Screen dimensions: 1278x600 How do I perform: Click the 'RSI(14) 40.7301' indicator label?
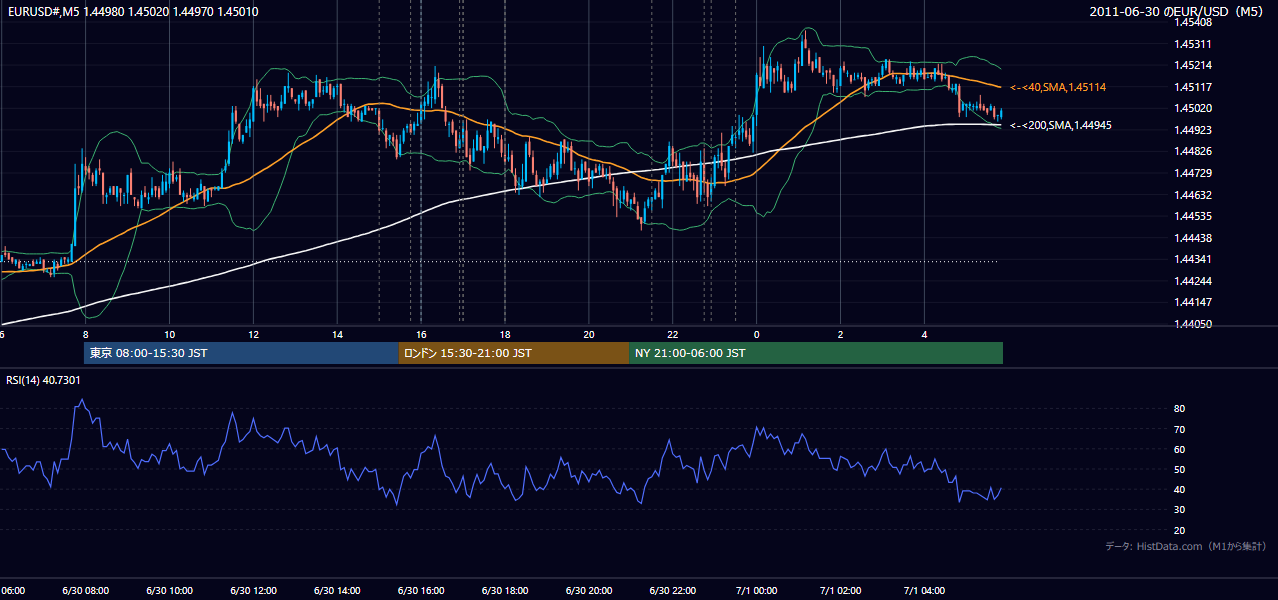click(43, 380)
